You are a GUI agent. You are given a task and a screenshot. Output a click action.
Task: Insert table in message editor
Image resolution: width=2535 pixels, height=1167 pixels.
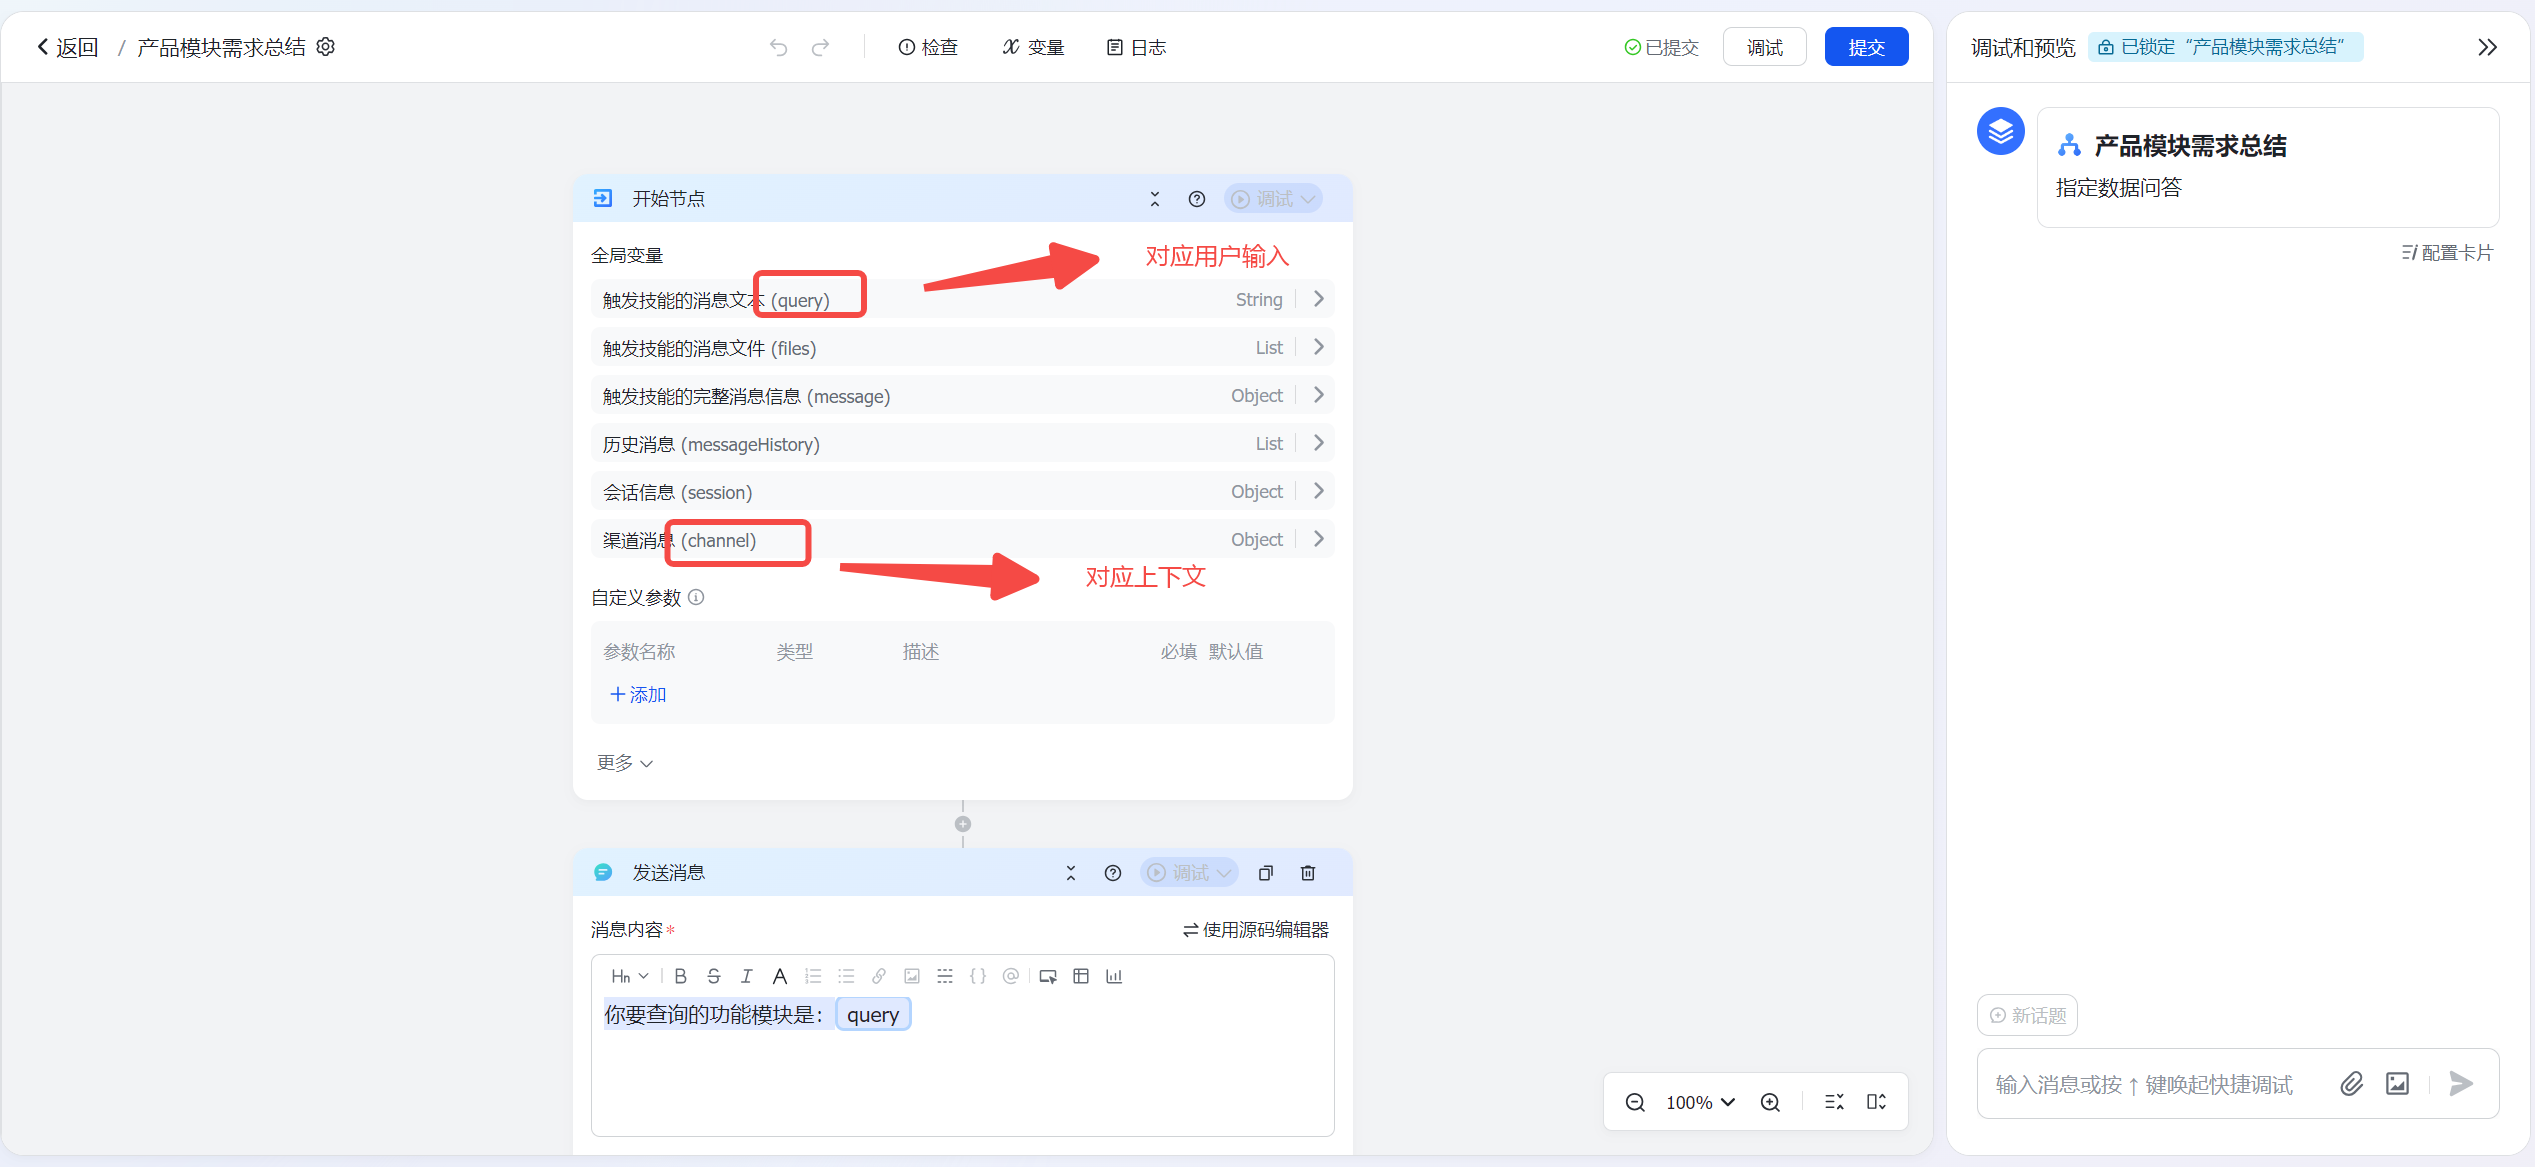tap(1081, 976)
